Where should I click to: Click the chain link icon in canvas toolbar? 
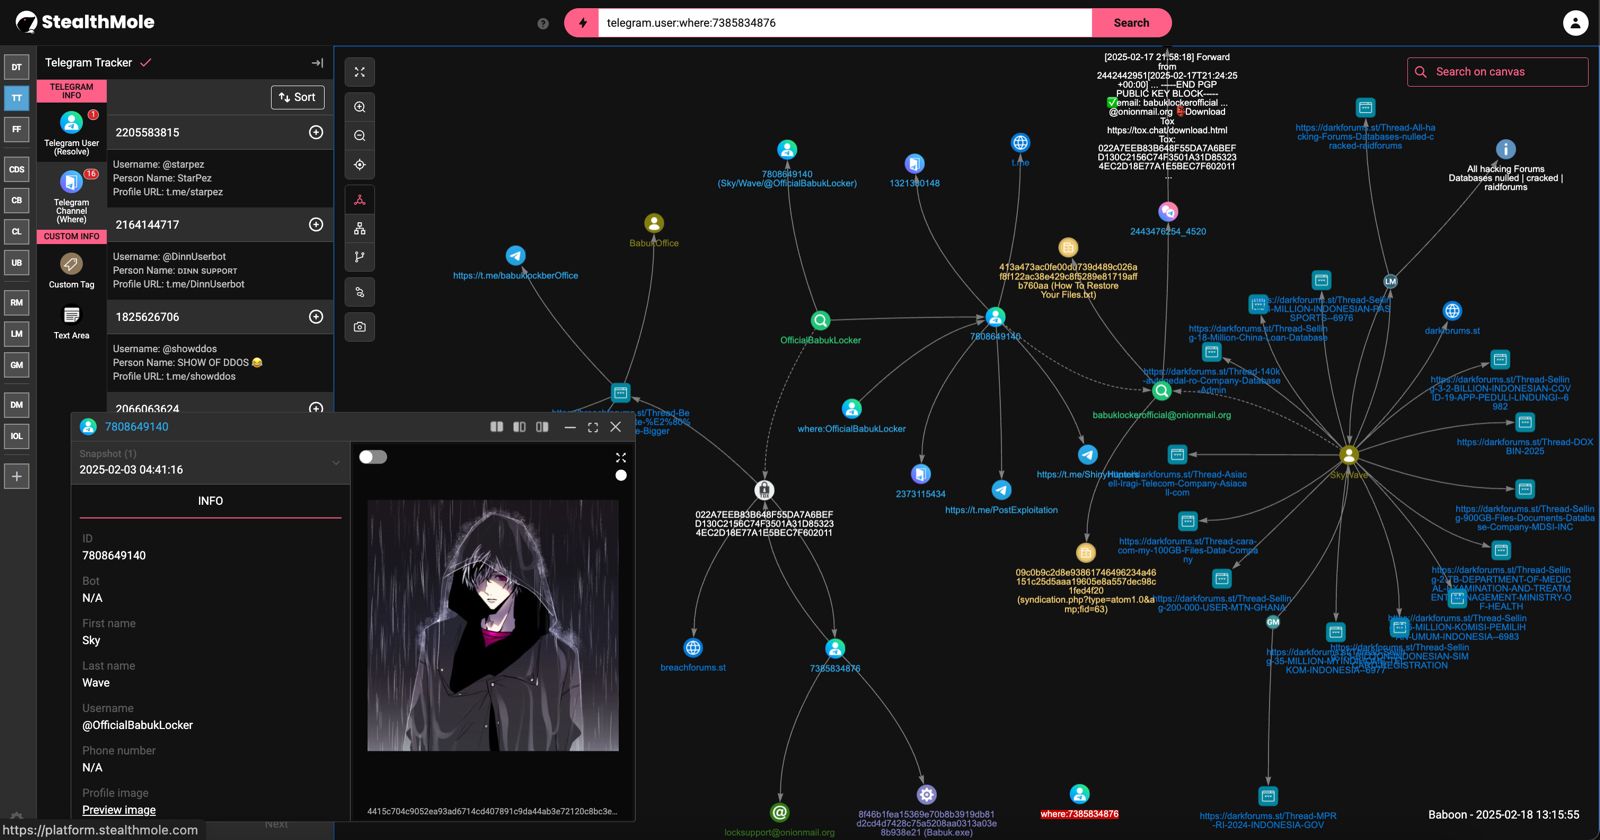click(x=360, y=292)
